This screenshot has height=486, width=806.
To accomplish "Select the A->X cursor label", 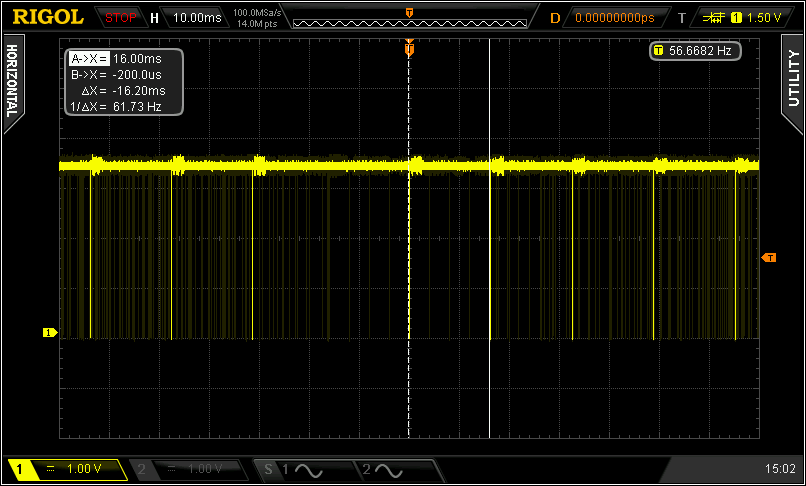I will [x=88, y=59].
